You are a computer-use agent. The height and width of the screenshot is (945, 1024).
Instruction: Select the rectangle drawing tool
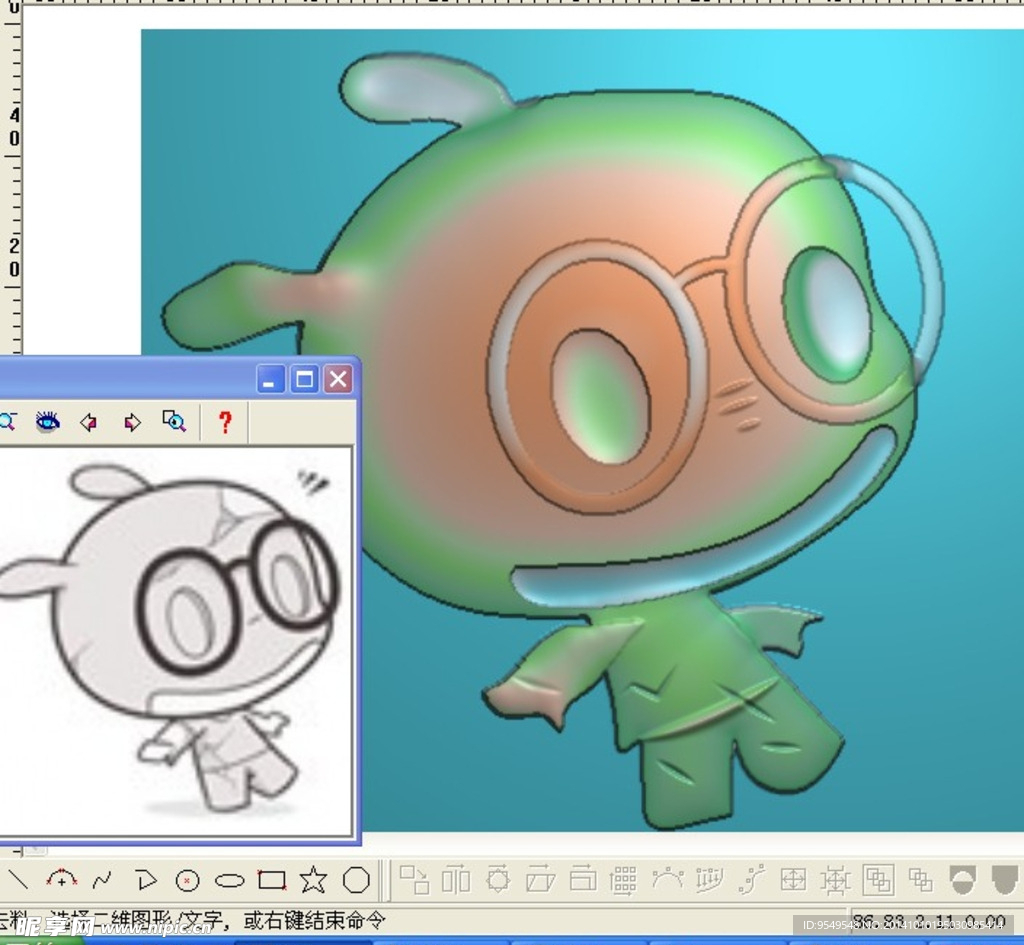coord(272,880)
